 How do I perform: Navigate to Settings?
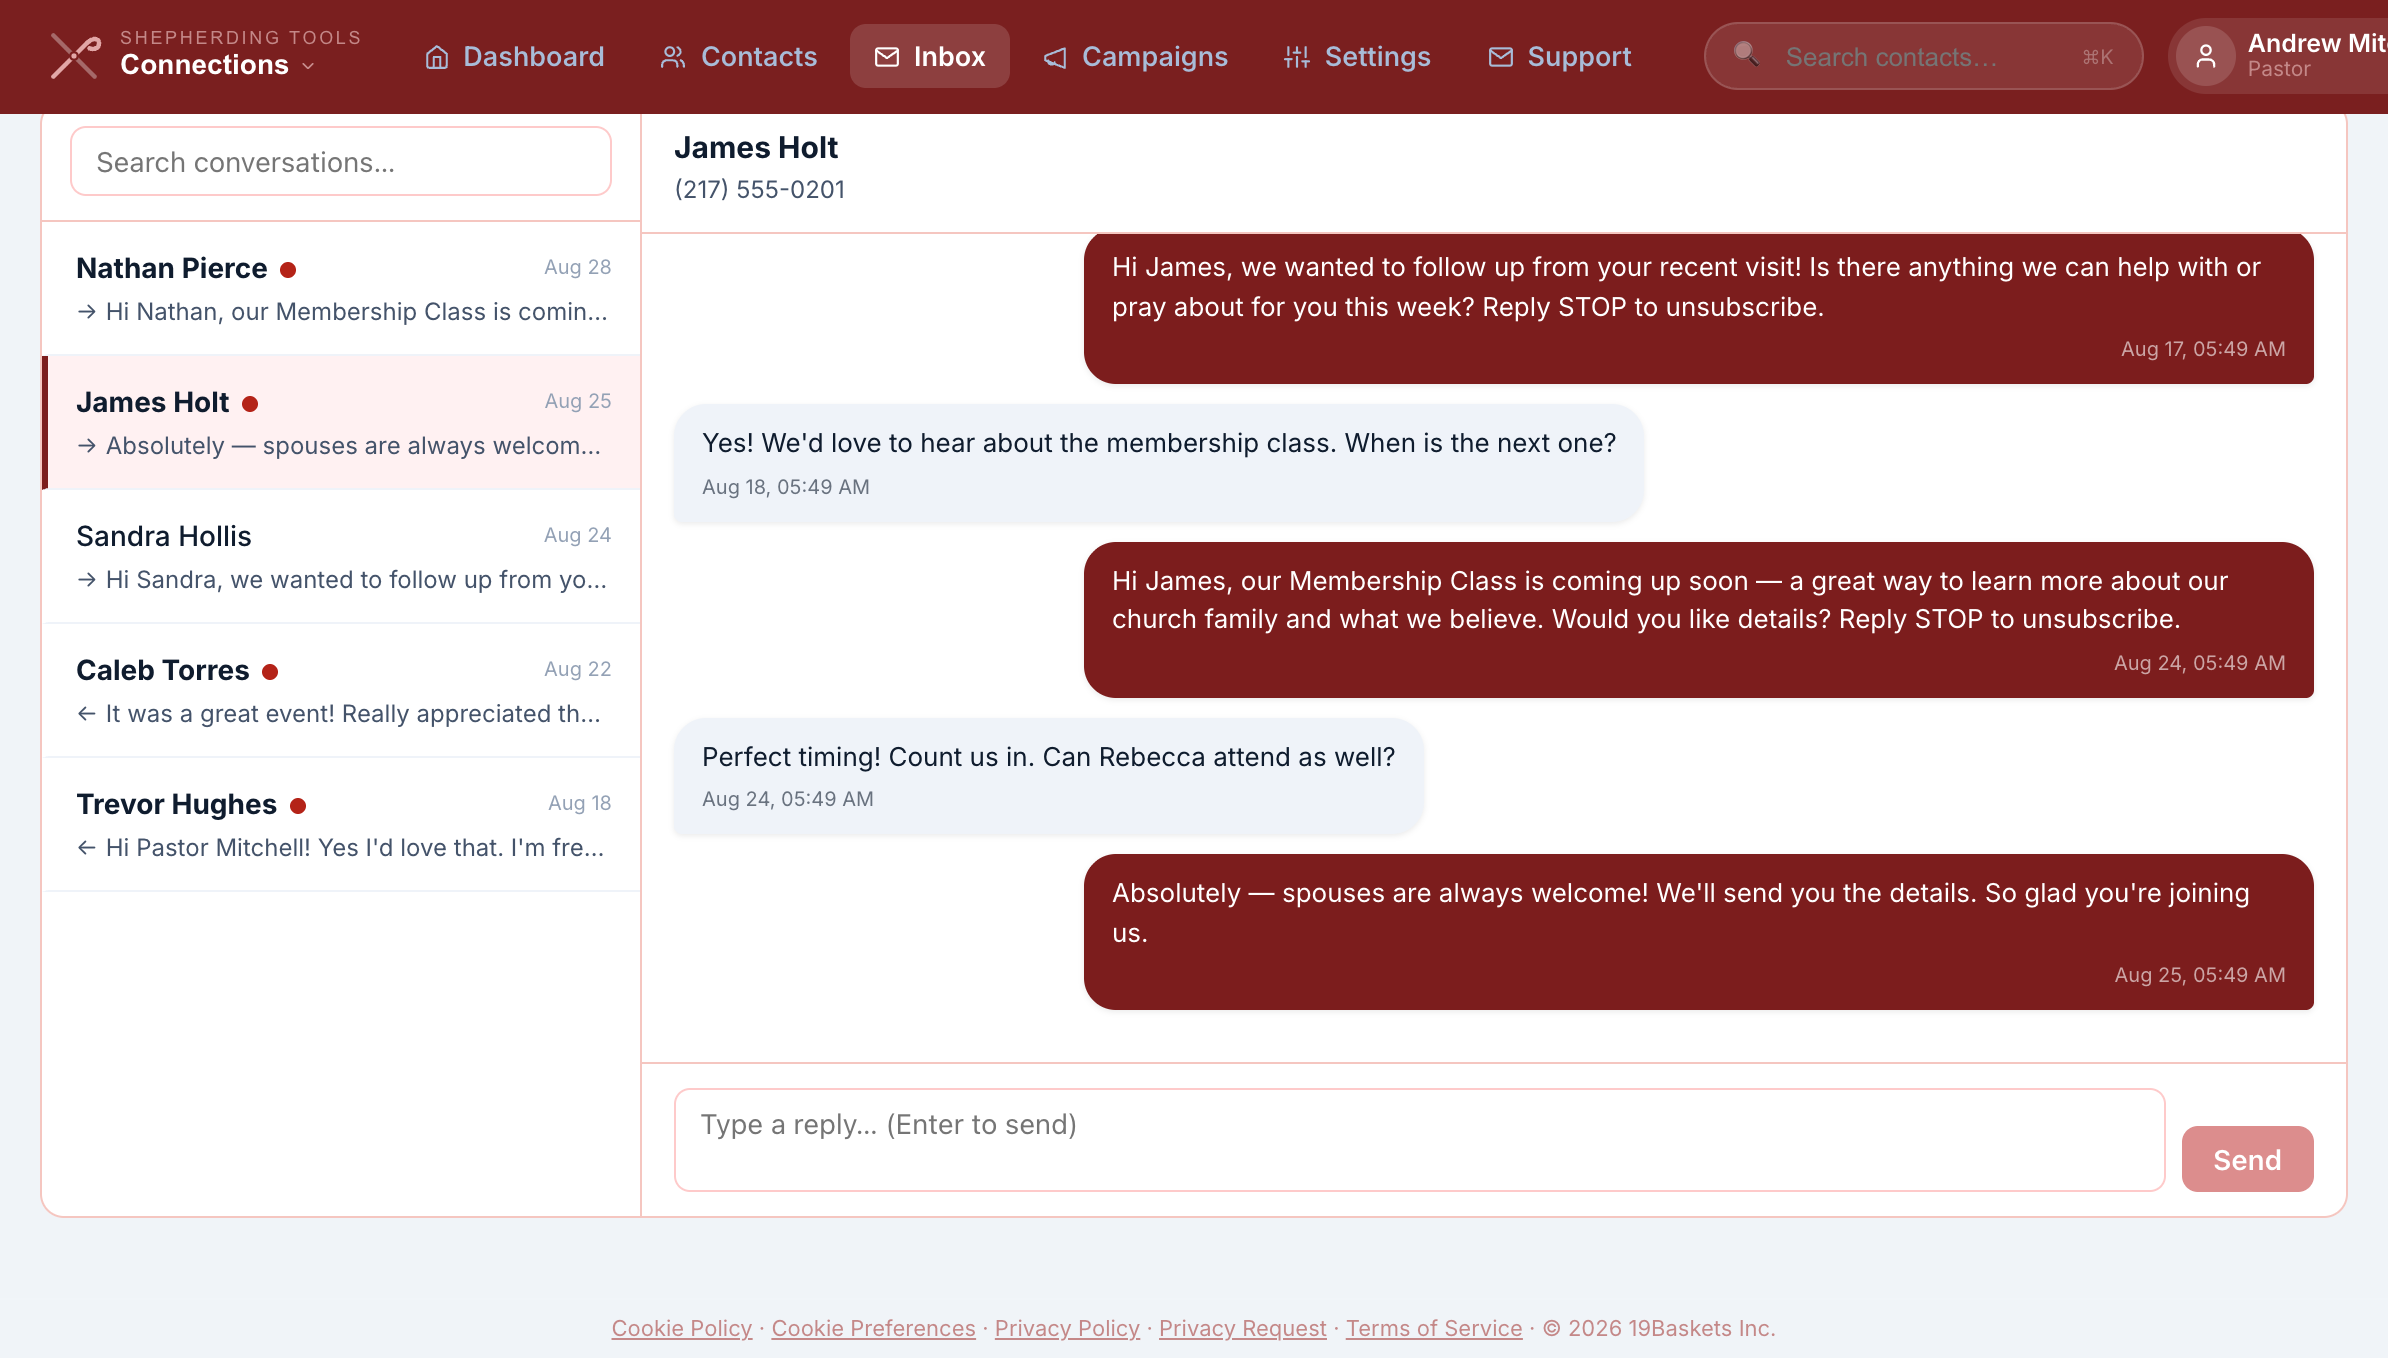pyautogui.click(x=1357, y=56)
